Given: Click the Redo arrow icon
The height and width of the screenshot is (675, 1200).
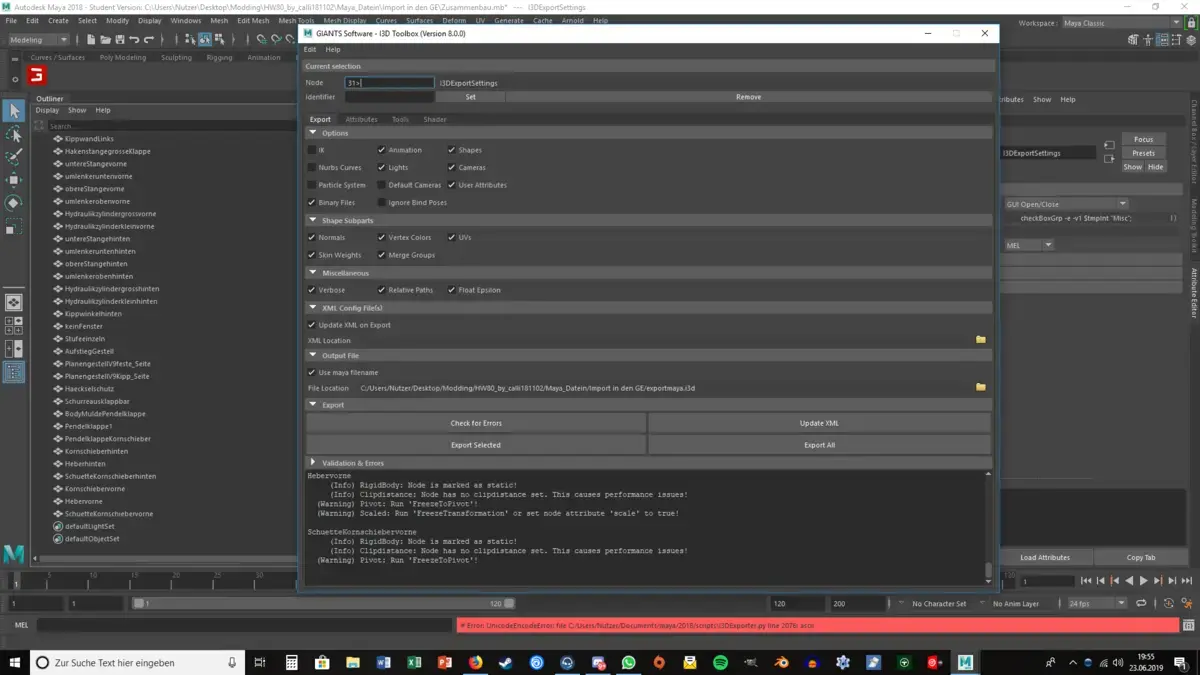Looking at the screenshot, I should coord(148,40).
